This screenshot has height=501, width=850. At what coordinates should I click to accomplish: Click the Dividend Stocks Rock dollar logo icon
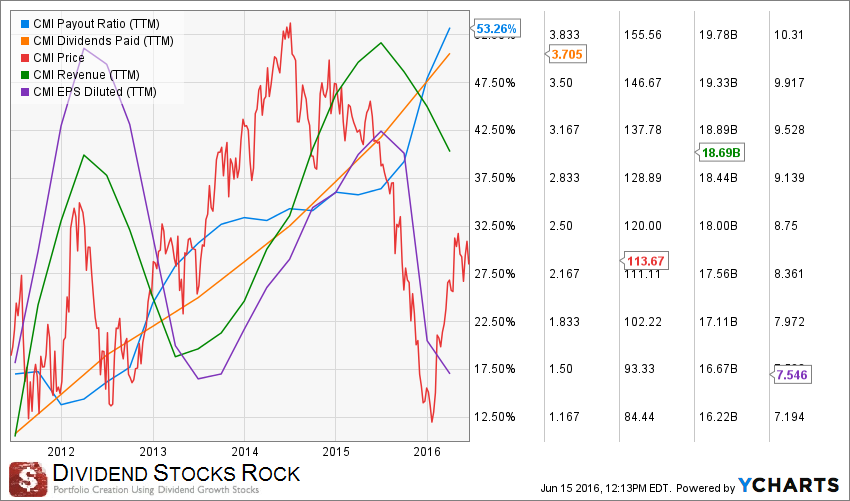pyautogui.click(x=28, y=477)
